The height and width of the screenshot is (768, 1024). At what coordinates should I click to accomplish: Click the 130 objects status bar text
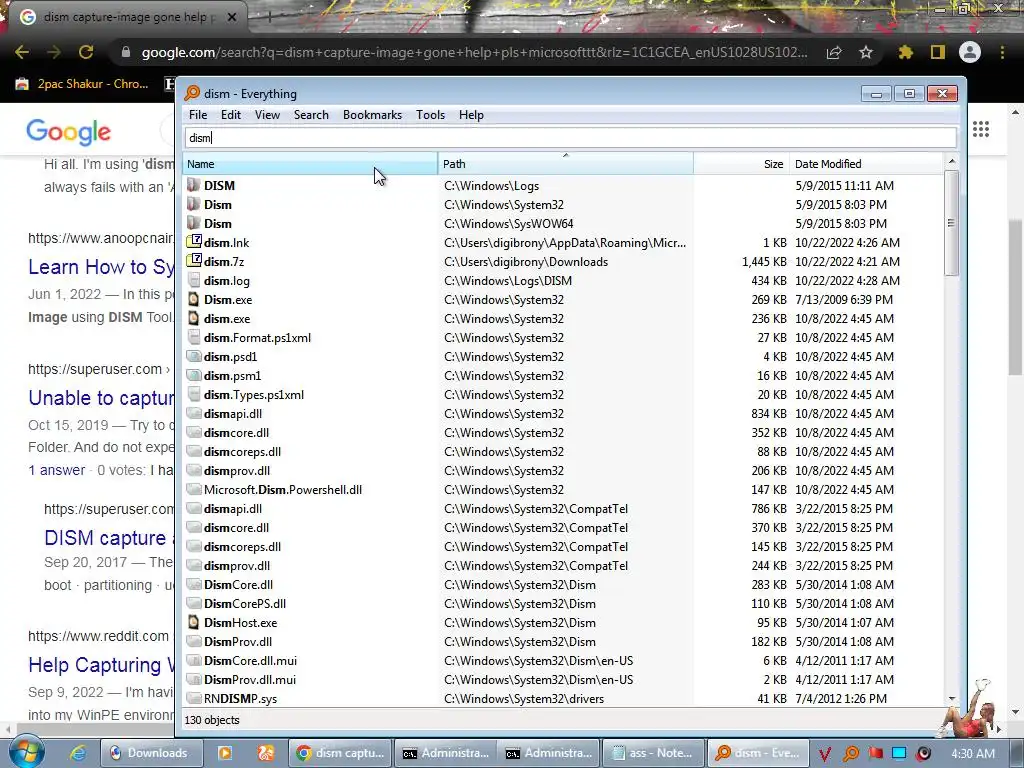[x=212, y=720]
